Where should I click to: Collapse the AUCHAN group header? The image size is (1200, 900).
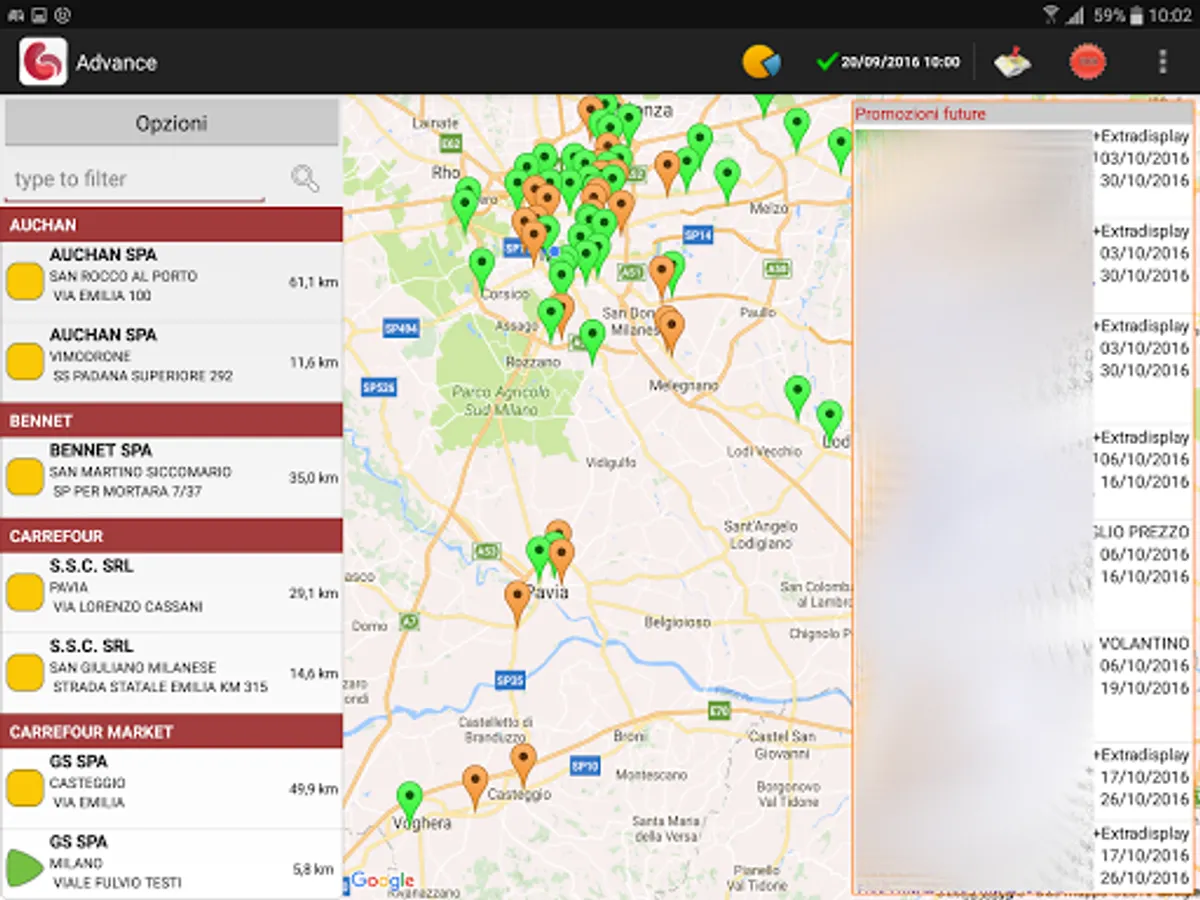pyautogui.click(x=171, y=225)
